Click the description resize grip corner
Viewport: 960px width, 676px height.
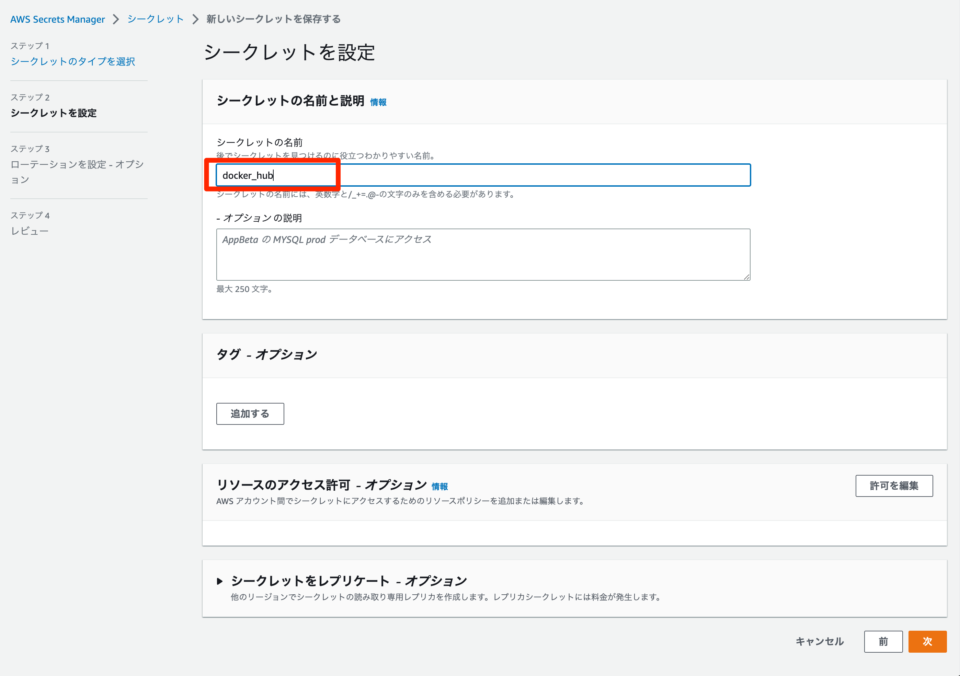click(x=746, y=277)
